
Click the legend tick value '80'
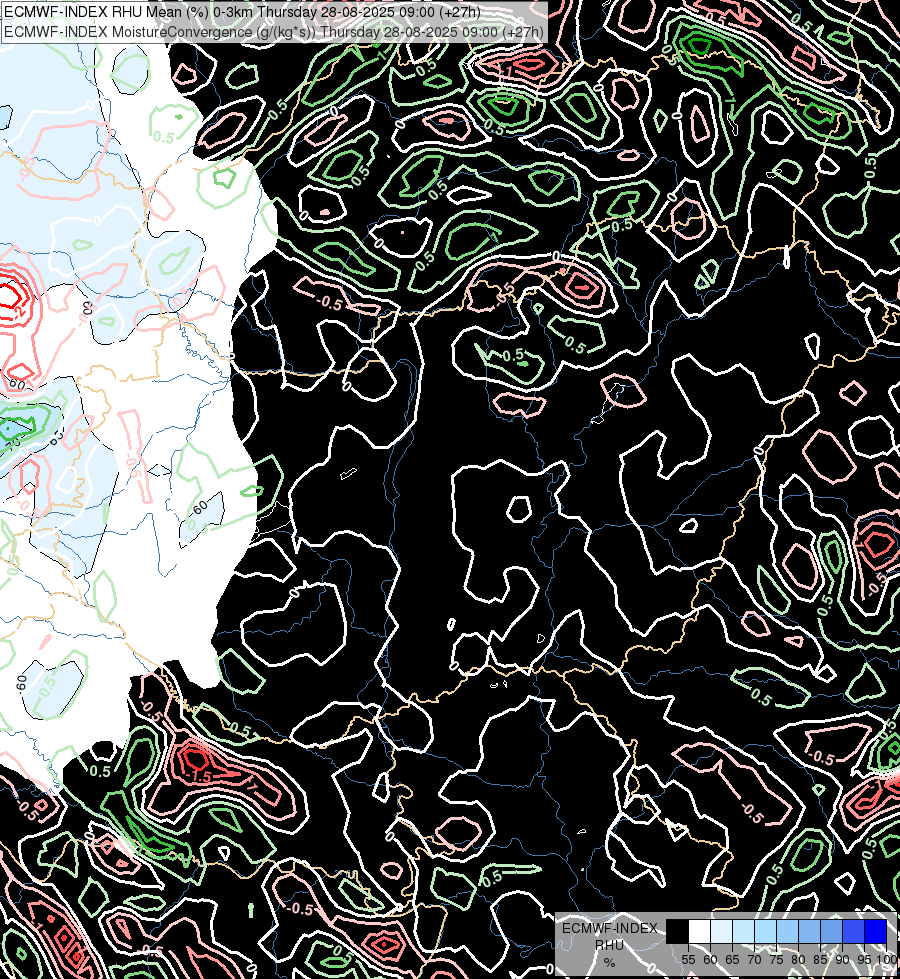pos(798,960)
